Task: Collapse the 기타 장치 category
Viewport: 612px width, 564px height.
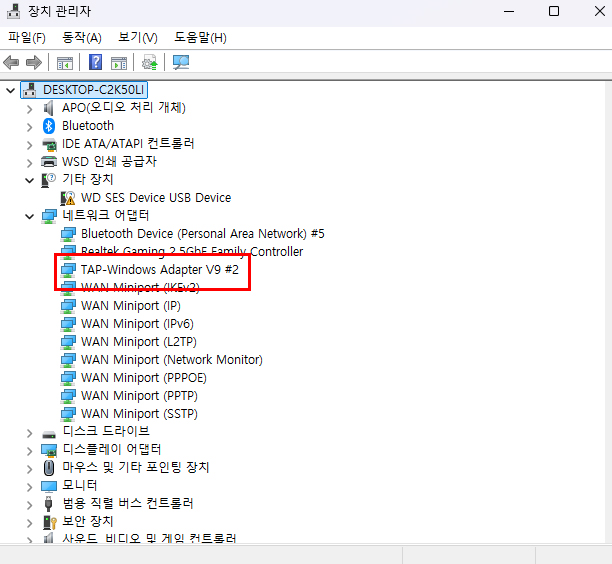Action: point(30,180)
